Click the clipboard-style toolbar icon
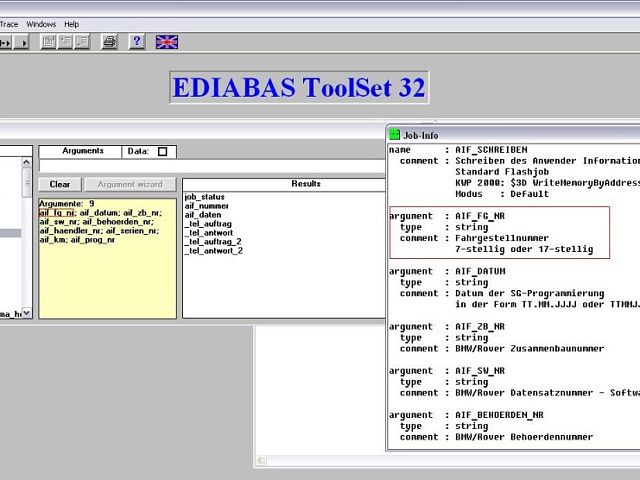640x480 pixels. point(48,42)
